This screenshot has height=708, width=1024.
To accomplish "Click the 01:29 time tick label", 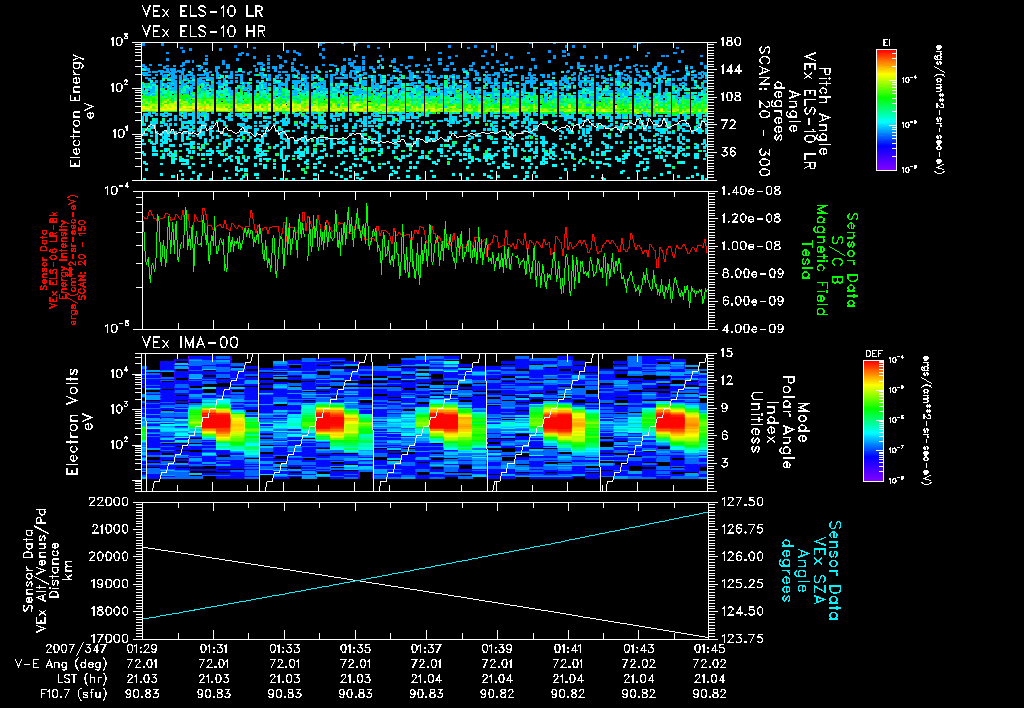I will pos(142,649).
